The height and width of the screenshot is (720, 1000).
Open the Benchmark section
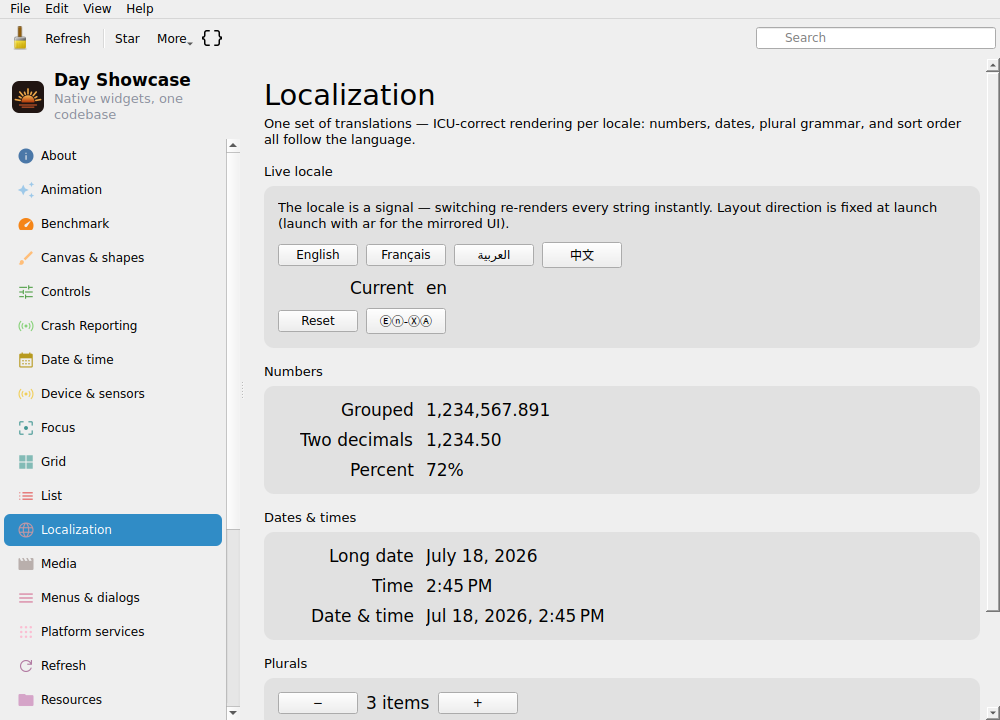tap(113, 224)
